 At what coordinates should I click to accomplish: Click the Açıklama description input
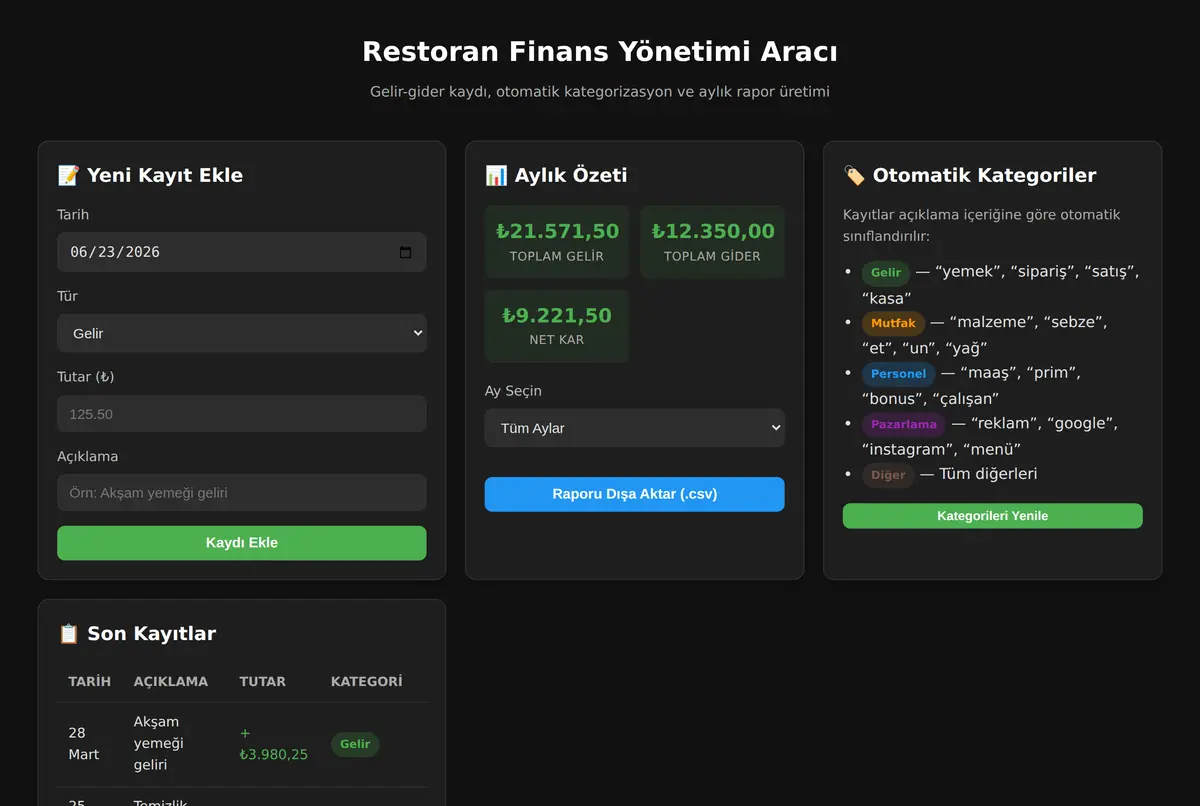tap(242, 493)
